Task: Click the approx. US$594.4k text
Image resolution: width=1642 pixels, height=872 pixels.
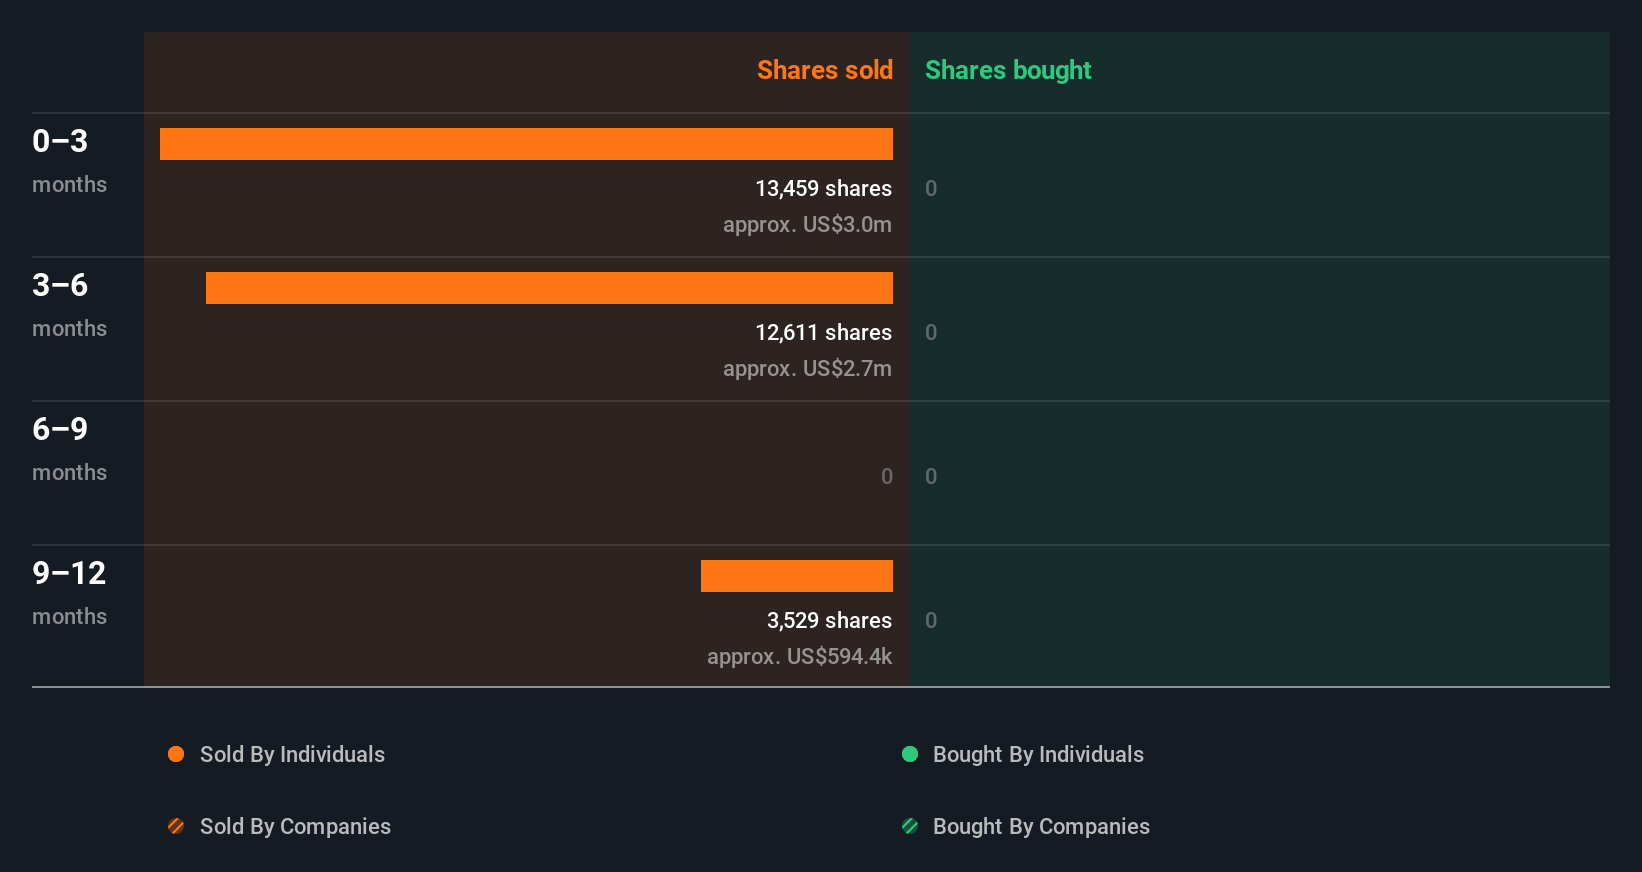Action: (799, 656)
